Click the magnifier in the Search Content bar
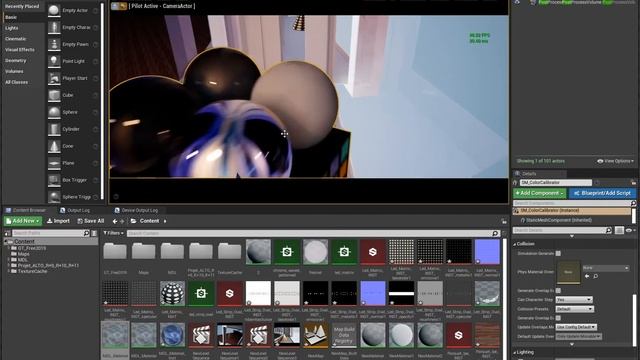This screenshot has height=360, width=640. click(495, 233)
